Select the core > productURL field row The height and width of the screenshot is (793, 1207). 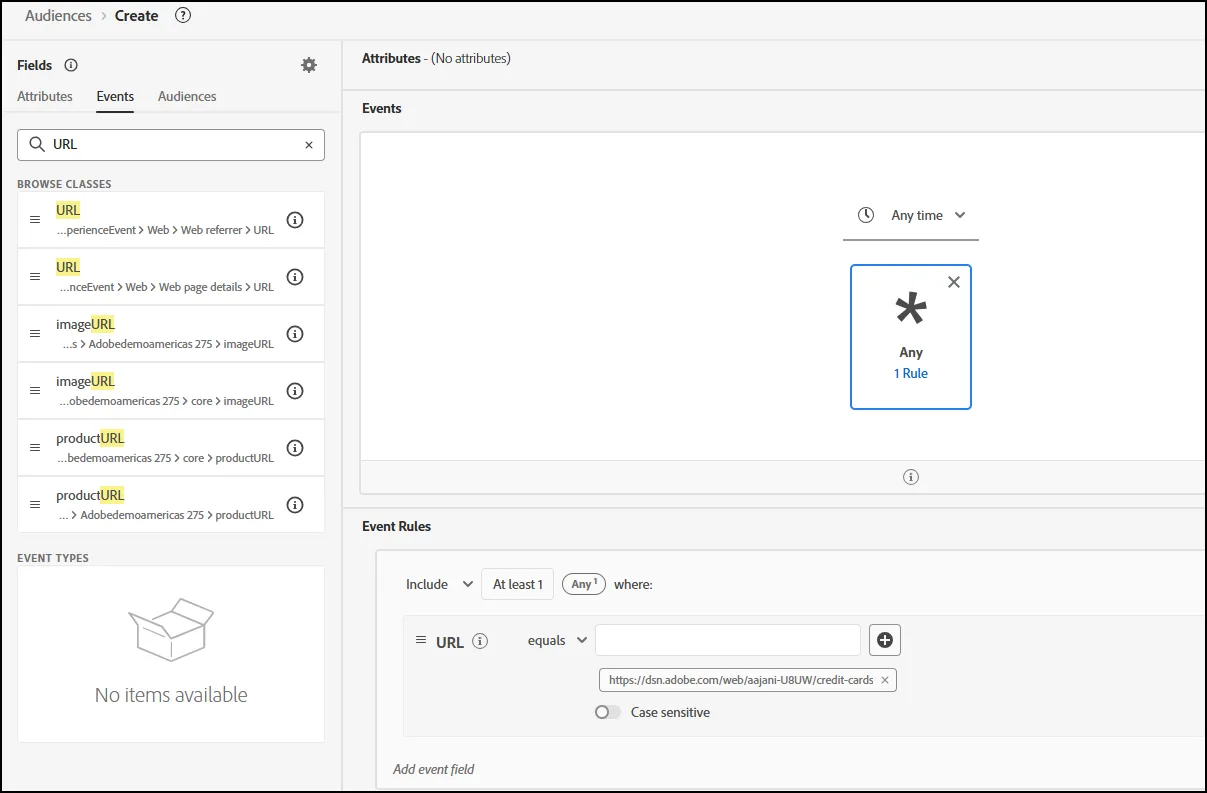pos(171,448)
